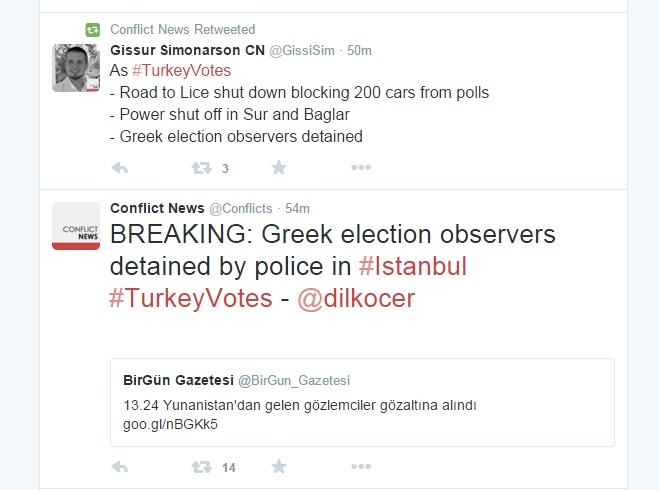
Task: Favorite Gissur Simonarson's tweet with star
Action: pos(279,168)
